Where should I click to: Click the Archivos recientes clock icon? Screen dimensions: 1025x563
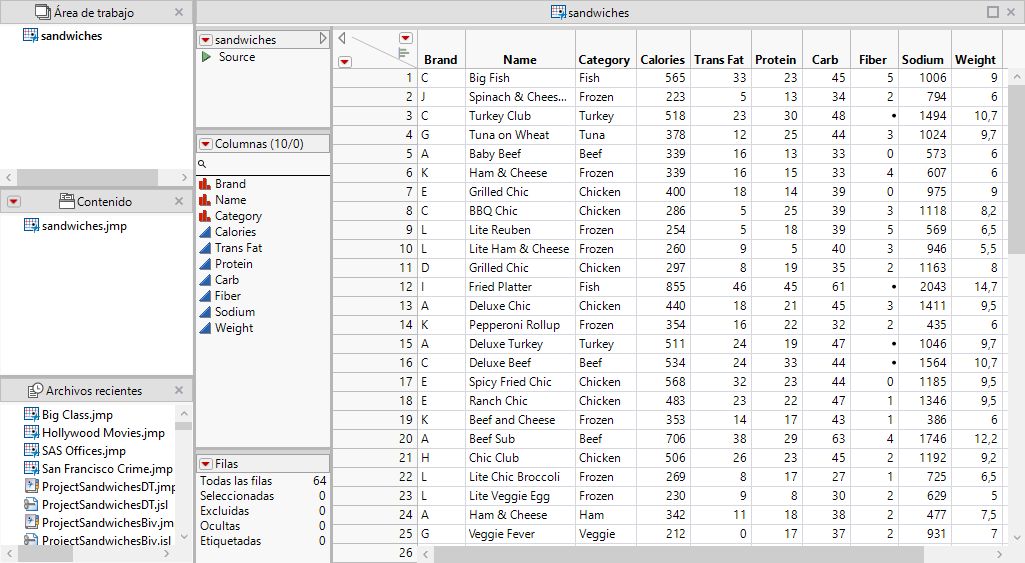(x=35, y=390)
